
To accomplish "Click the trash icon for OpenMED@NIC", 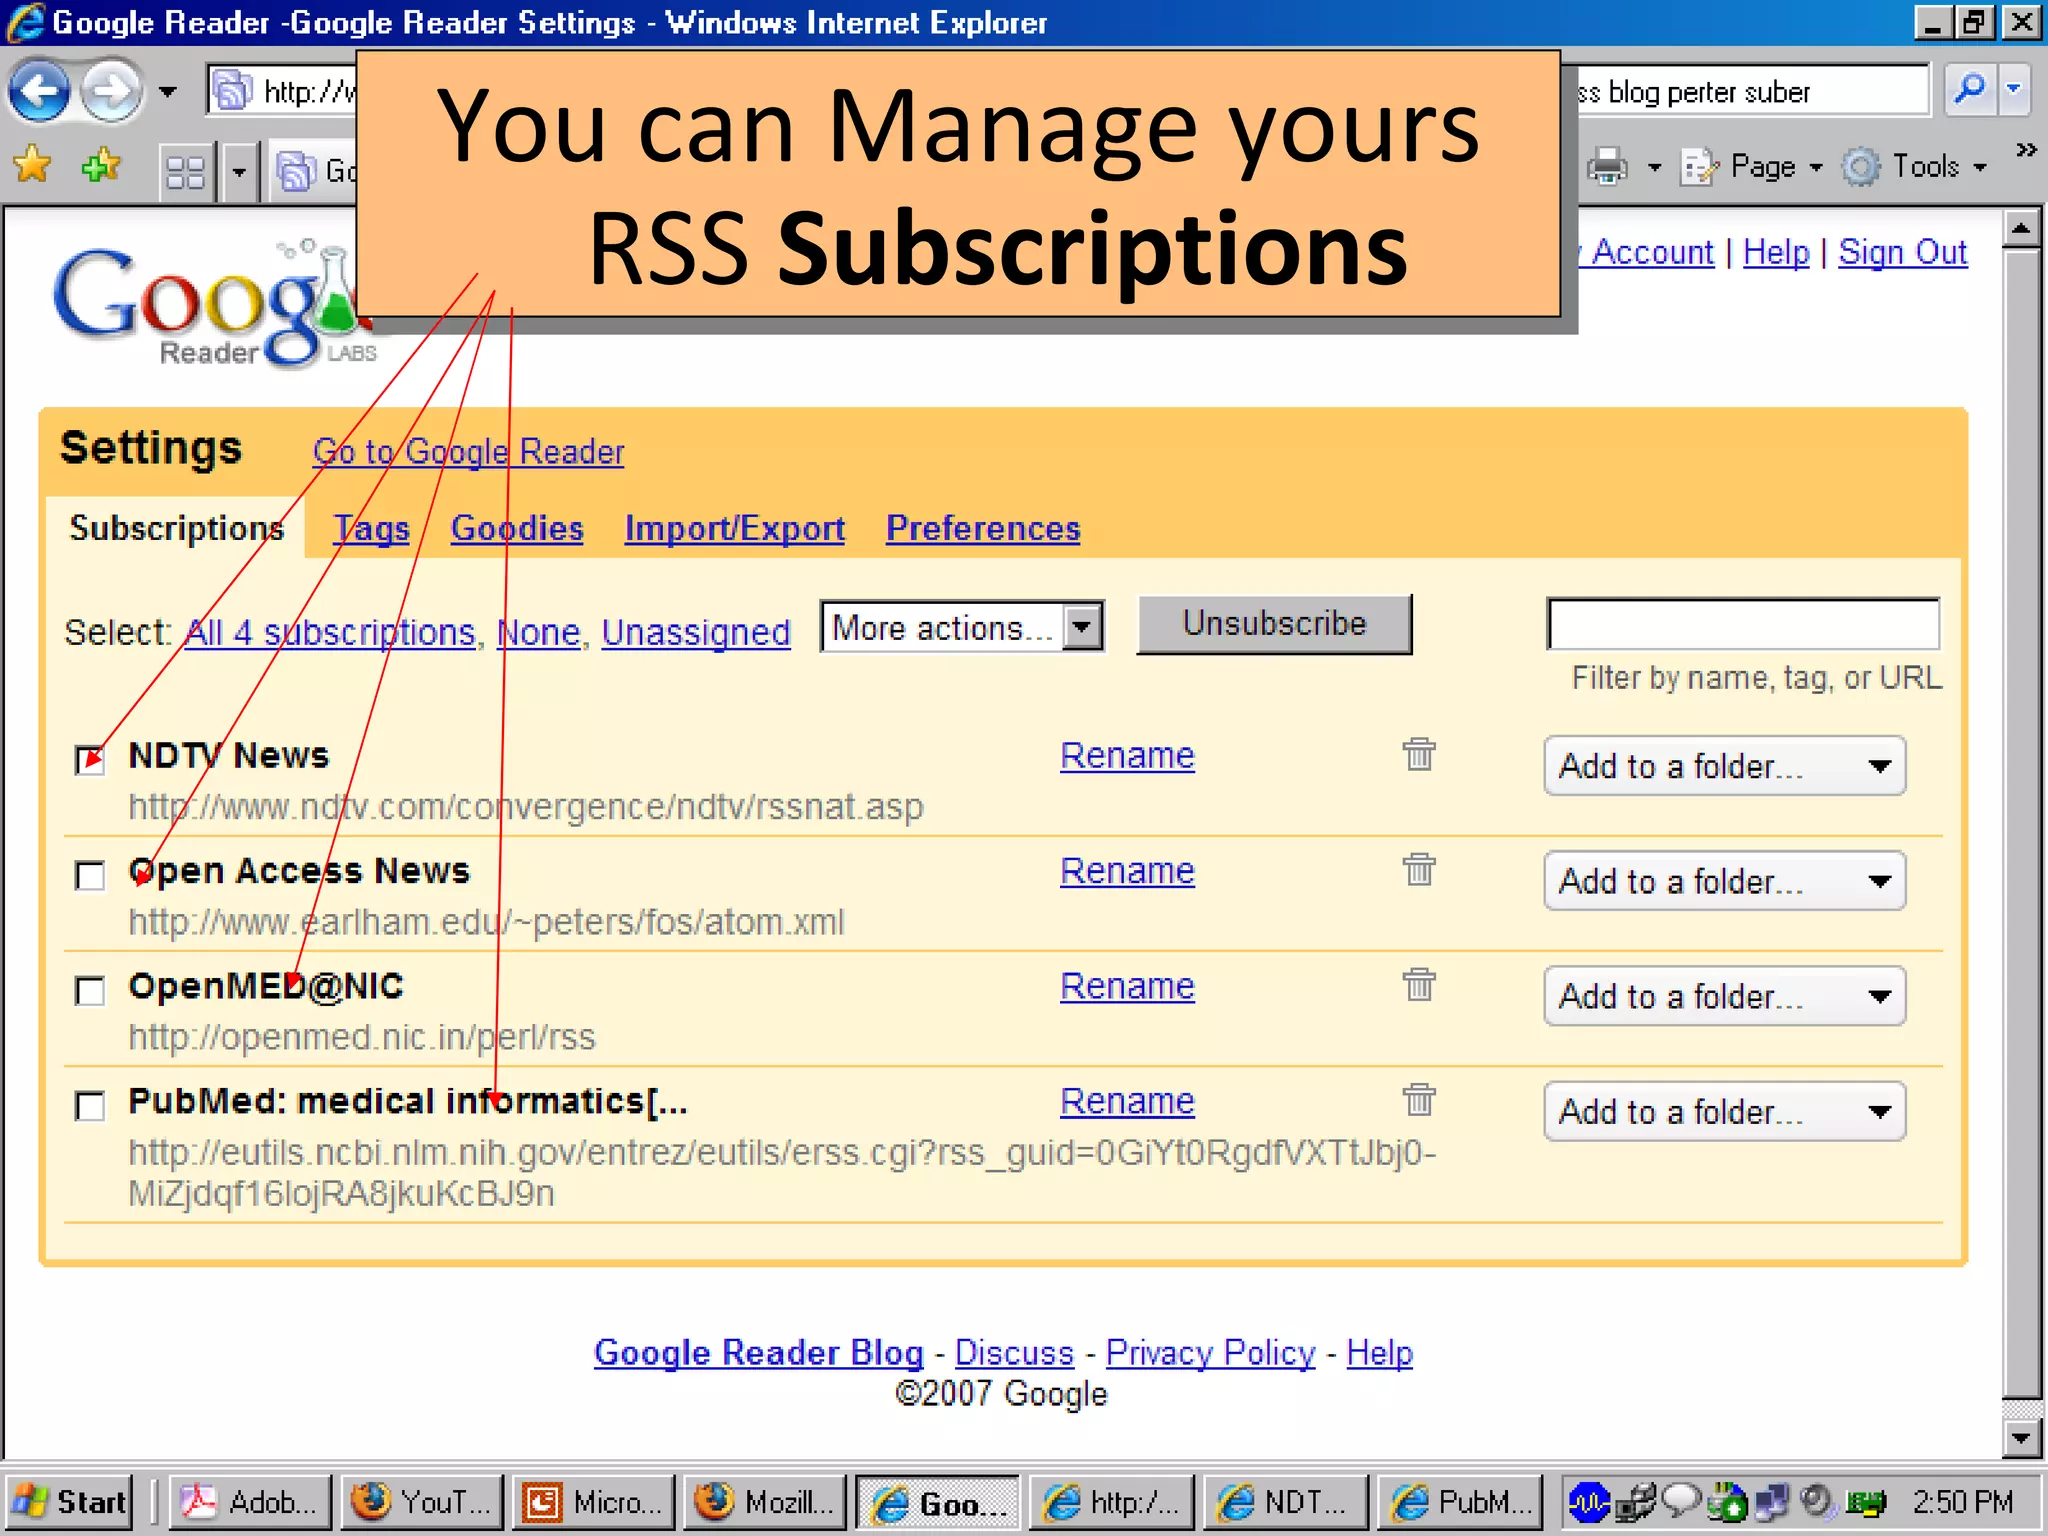I will [1419, 984].
